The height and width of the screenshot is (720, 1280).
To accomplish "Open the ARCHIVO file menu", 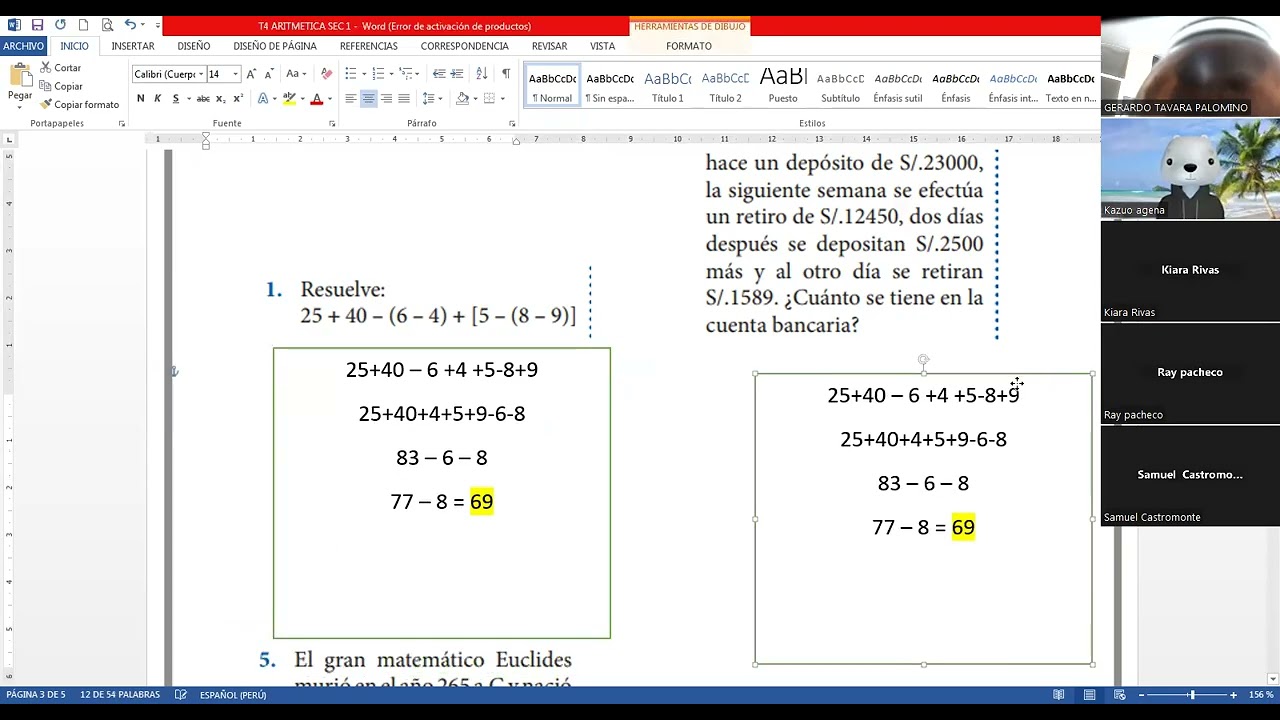I will click(23, 46).
